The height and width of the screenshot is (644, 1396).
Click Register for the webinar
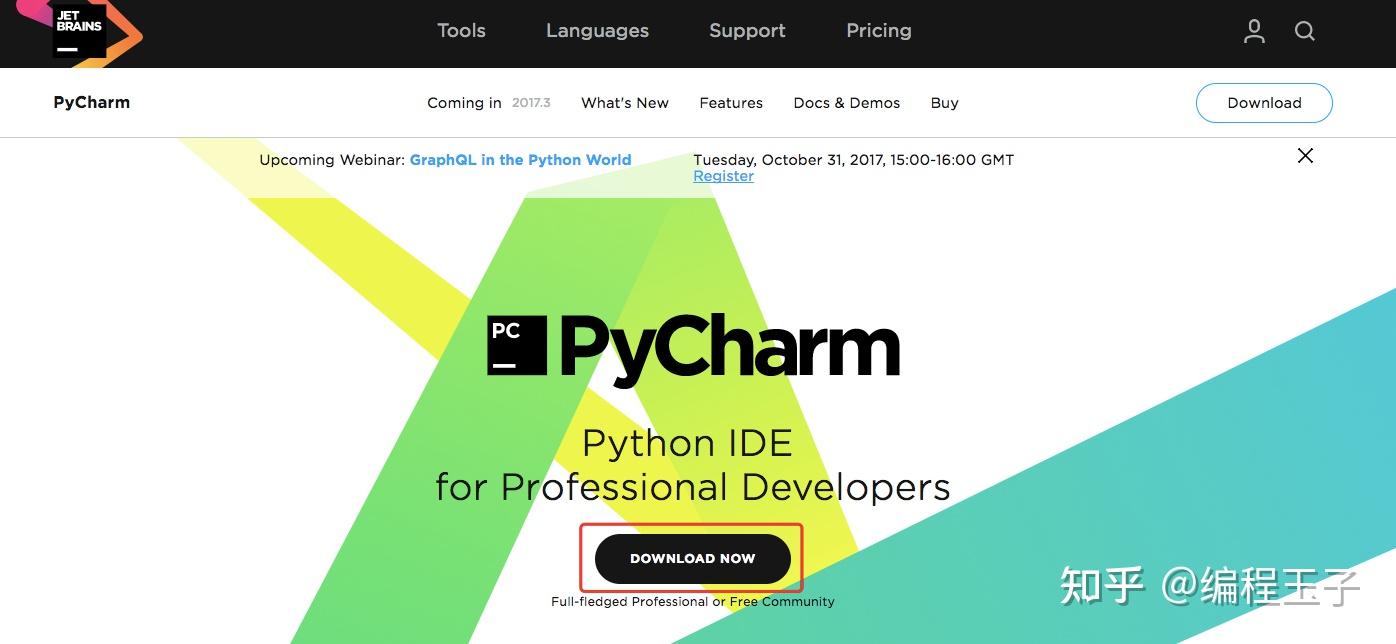[x=723, y=176]
